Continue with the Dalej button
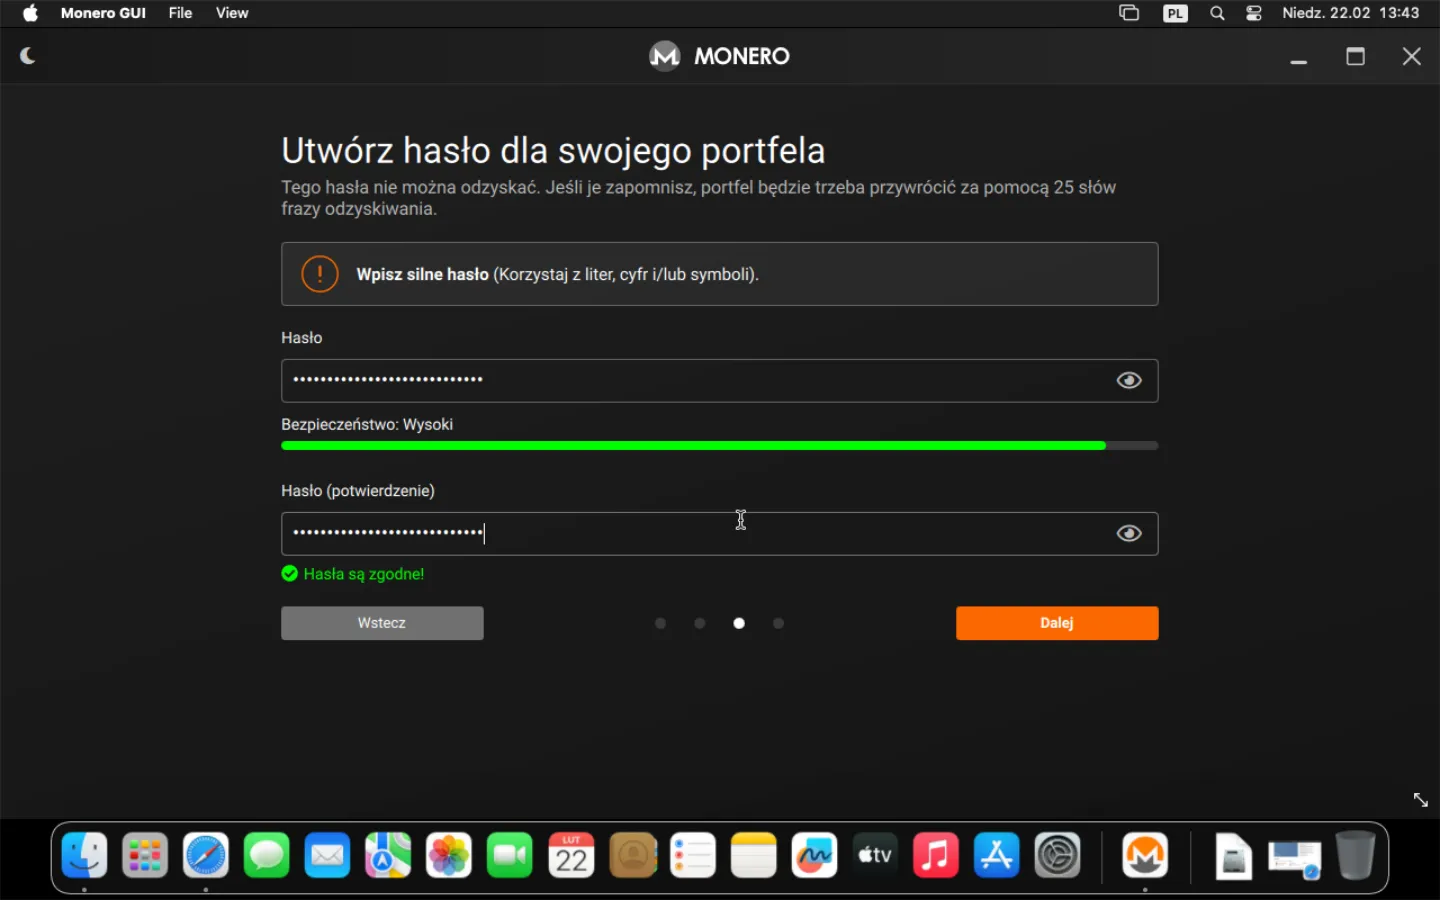 (x=1057, y=623)
